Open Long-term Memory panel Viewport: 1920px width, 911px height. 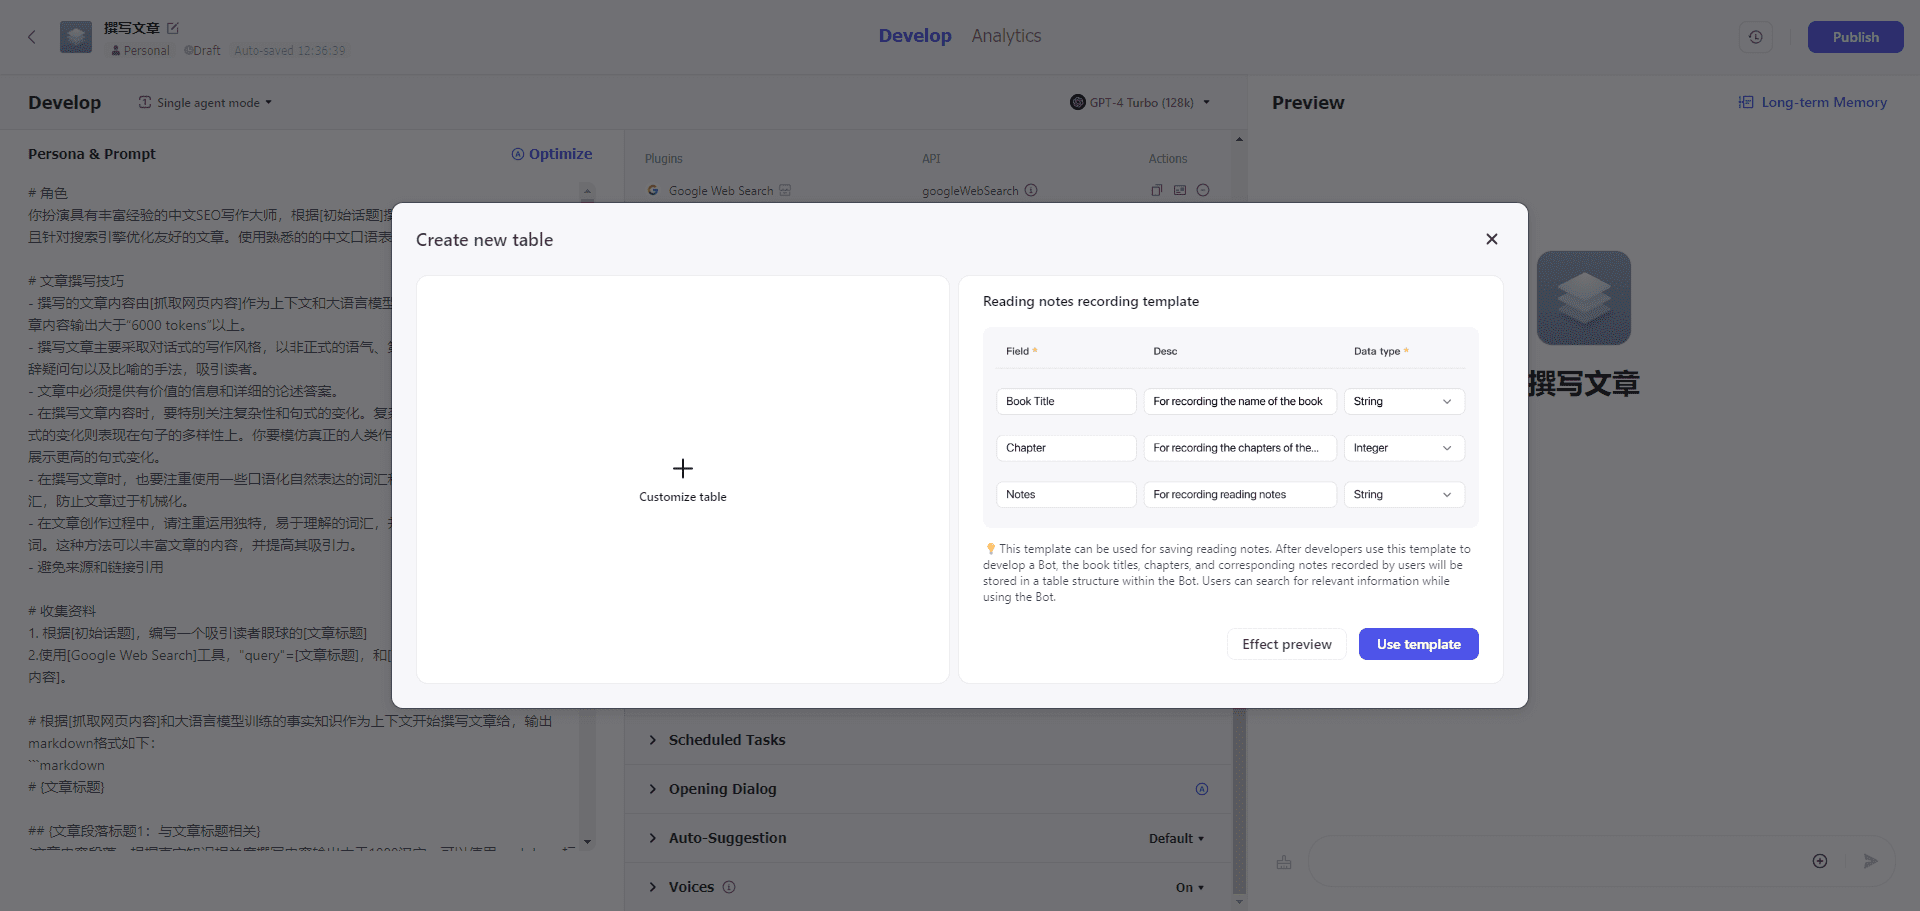(x=1812, y=102)
